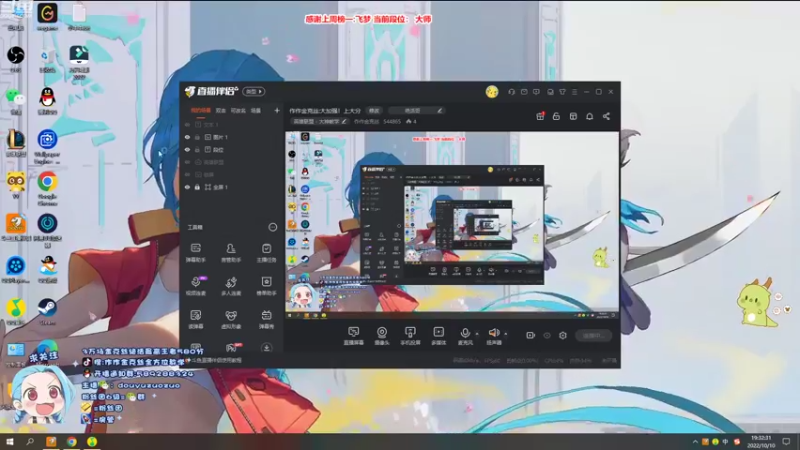The image size is (800, 450).
Task: Open the OBS Studio desktop icon
Action: coord(15,59)
